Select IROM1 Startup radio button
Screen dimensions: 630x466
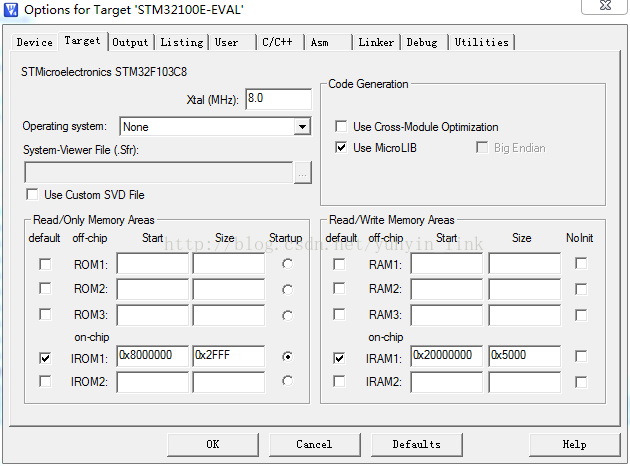pyautogui.click(x=287, y=356)
